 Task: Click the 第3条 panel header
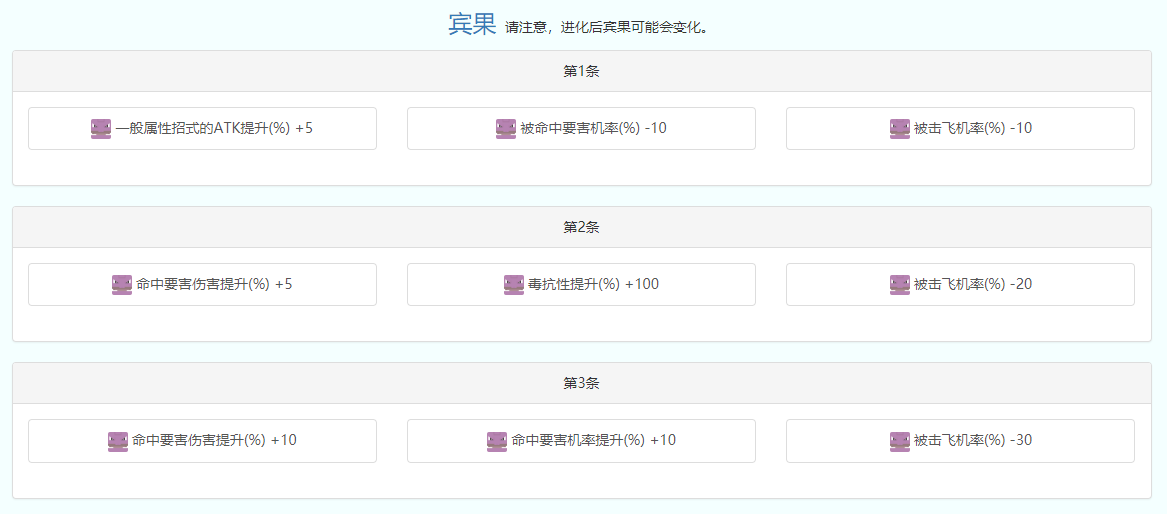coord(582,384)
